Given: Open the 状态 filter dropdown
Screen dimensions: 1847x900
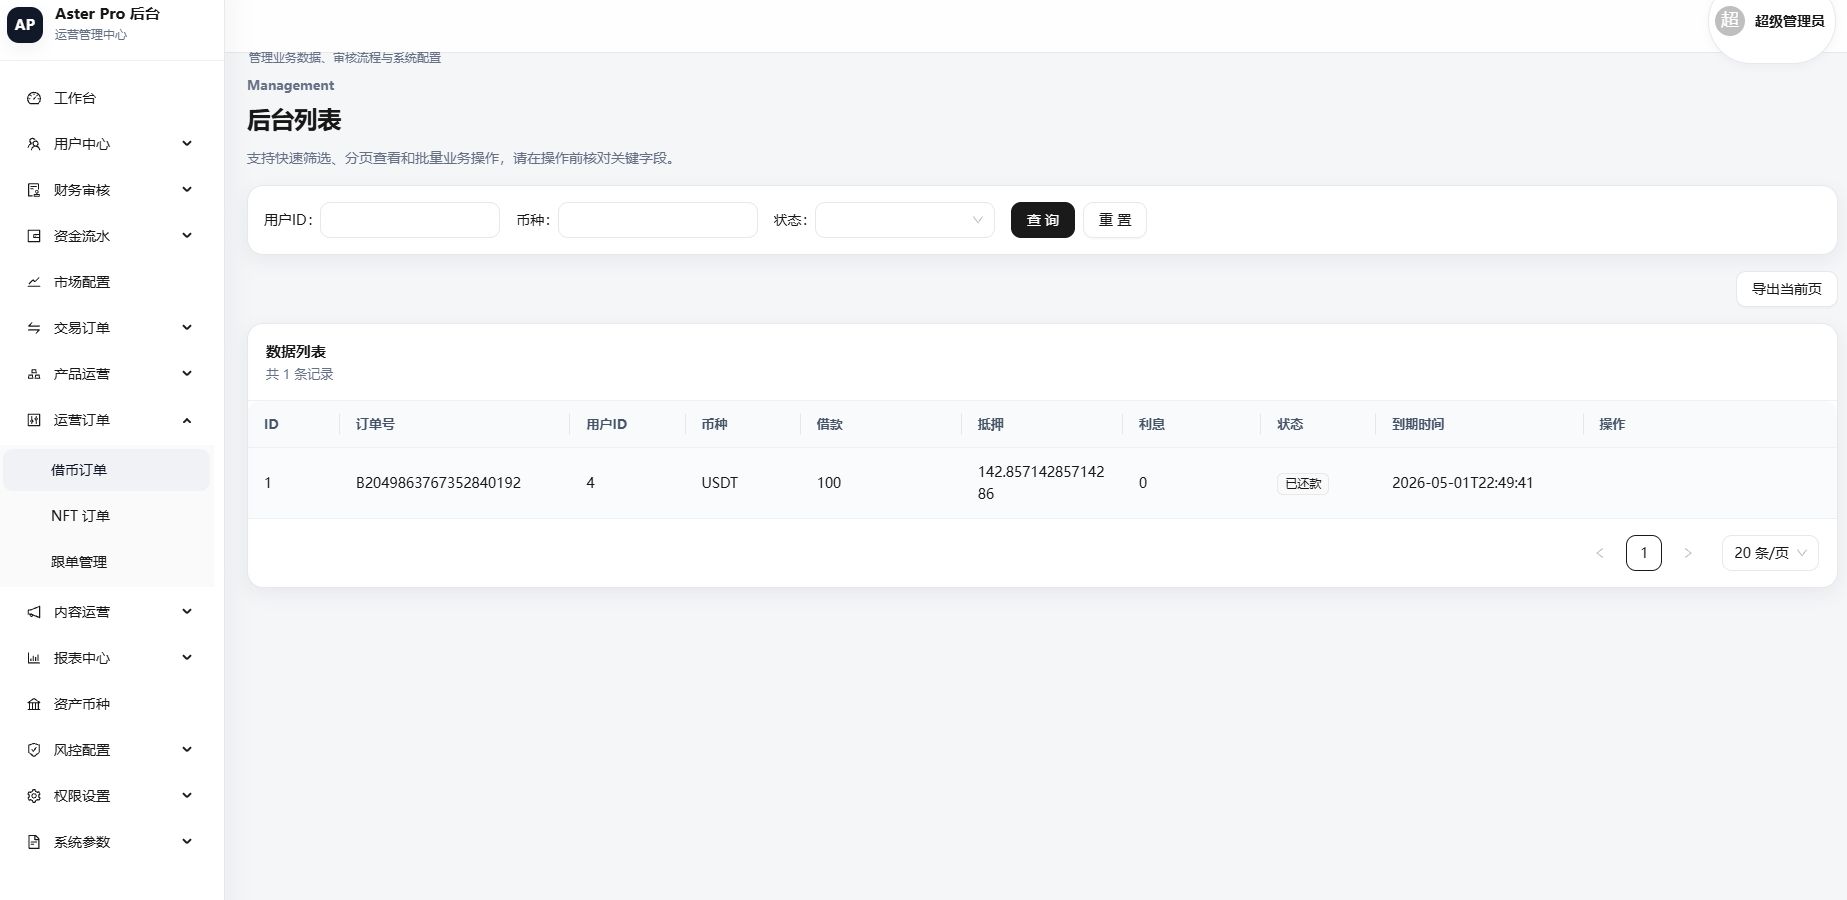Looking at the screenshot, I should pyautogui.click(x=905, y=220).
